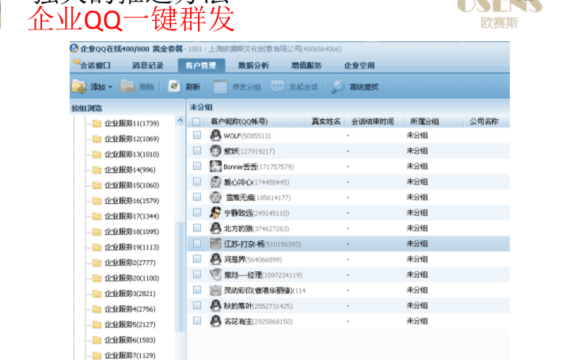Click the avatar of user 510150393

click(216, 244)
